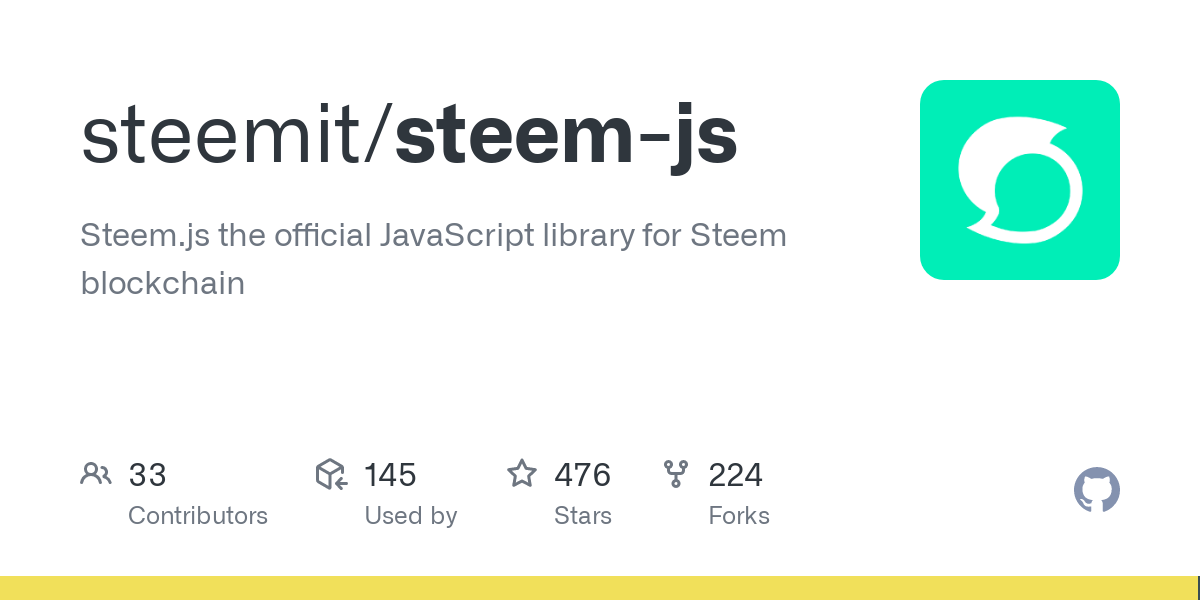Click the 145 used by count
The image size is (1200, 600).
click(x=390, y=475)
